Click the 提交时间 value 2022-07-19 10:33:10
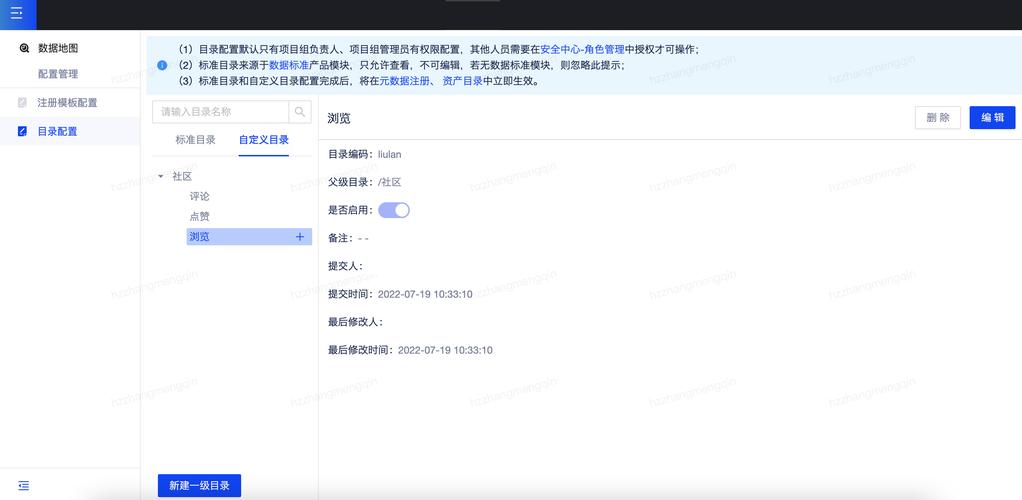 point(425,294)
